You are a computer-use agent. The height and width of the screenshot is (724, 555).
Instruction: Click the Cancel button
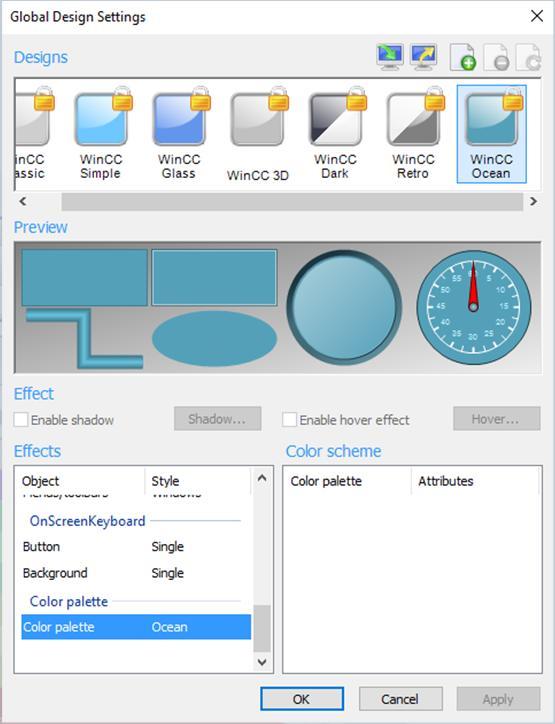tap(400, 699)
